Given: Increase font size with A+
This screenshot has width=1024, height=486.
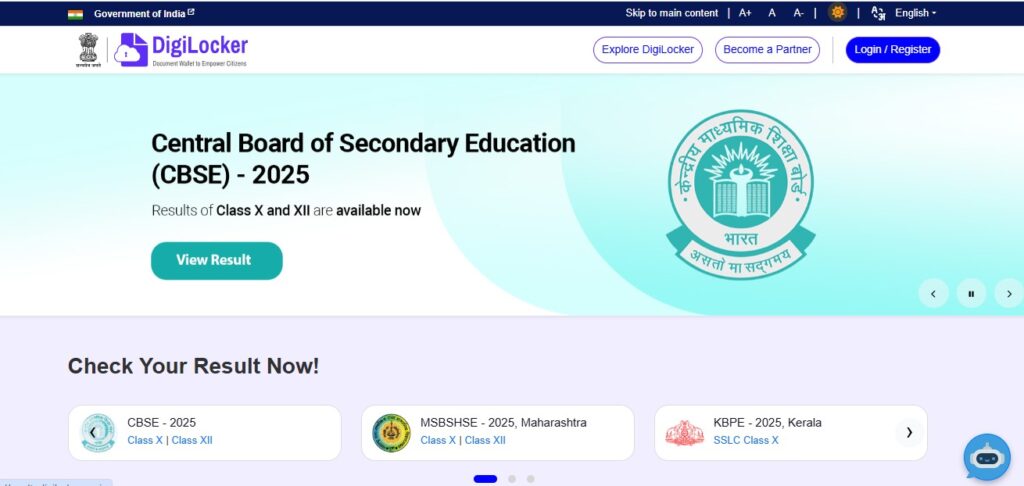Looking at the screenshot, I should point(745,13).
